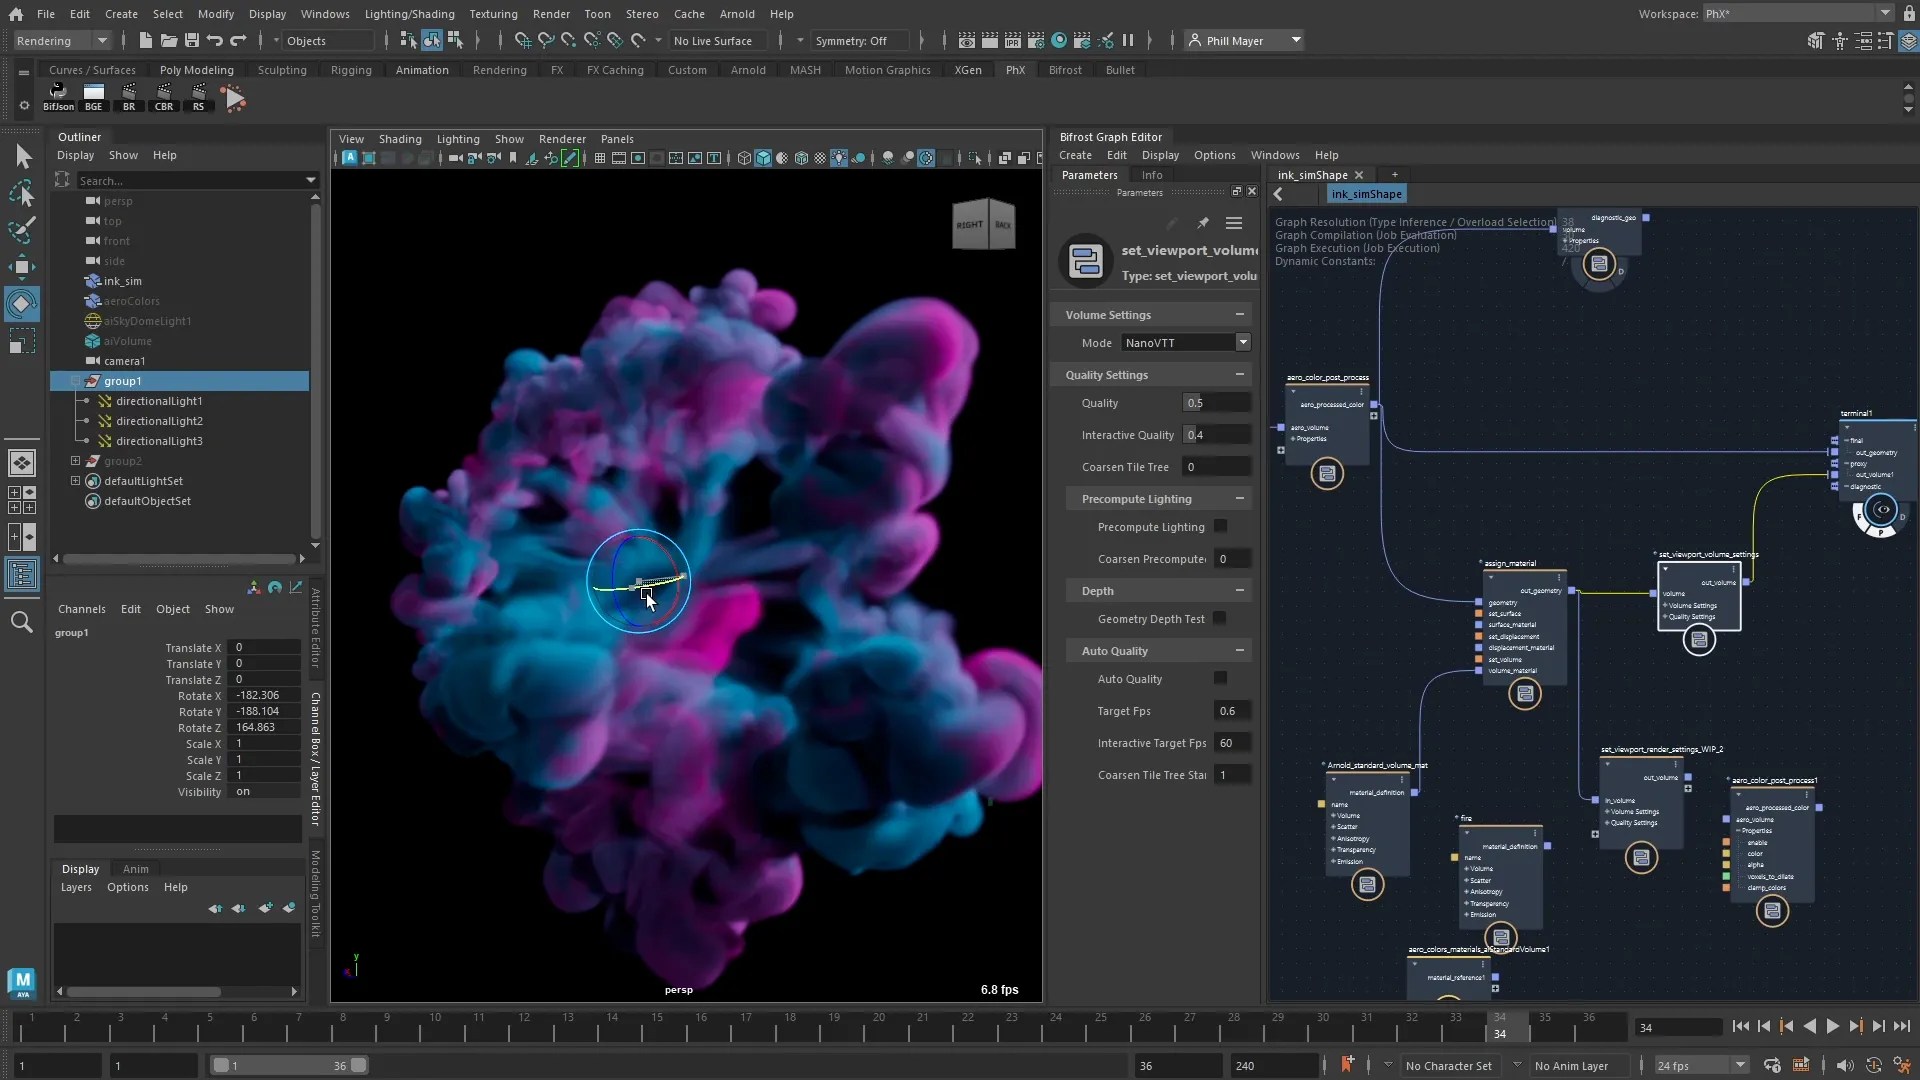This screenshot has height=1080, width=1920.
Task: Click the Open Scene folder icon
Action: pos(170,41)
